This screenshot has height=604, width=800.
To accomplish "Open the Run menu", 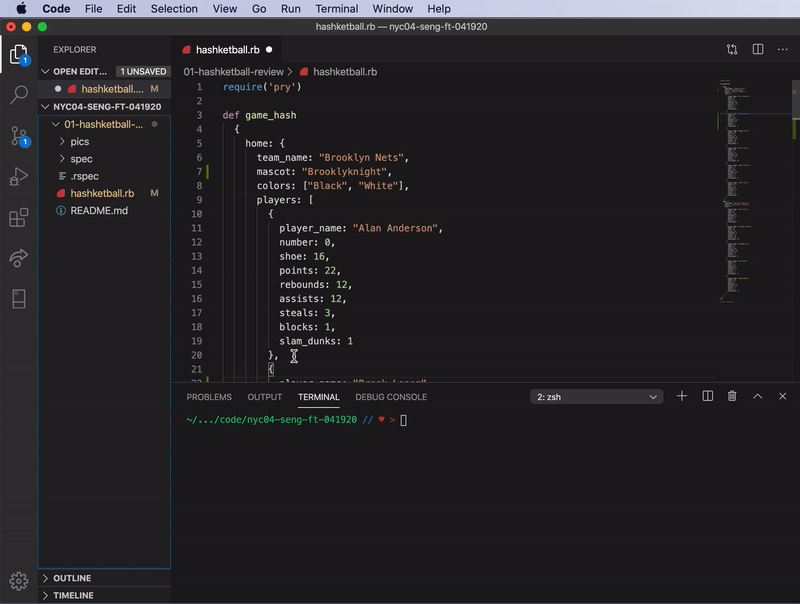I will point(290,9).
